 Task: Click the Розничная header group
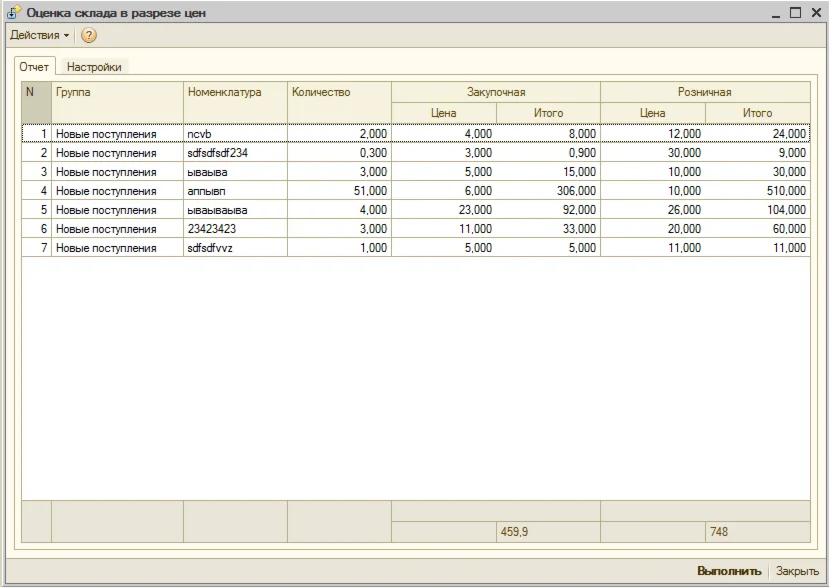pos(704,92)
